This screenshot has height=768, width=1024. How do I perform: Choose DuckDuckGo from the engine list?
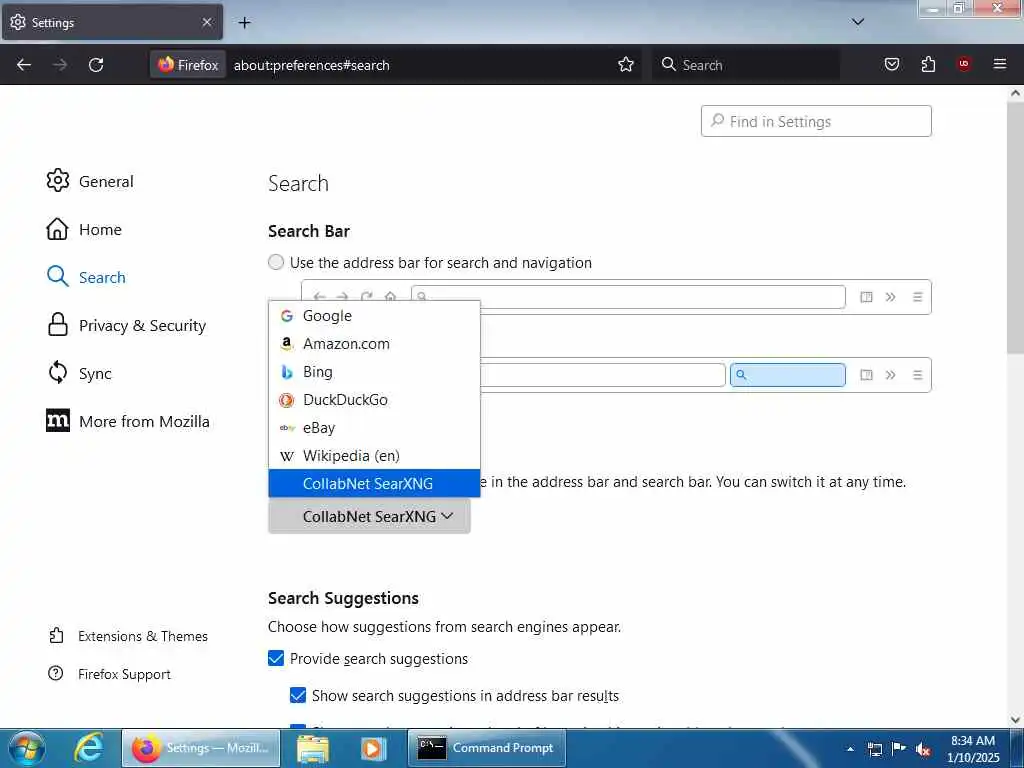click(x=374, y=400)
